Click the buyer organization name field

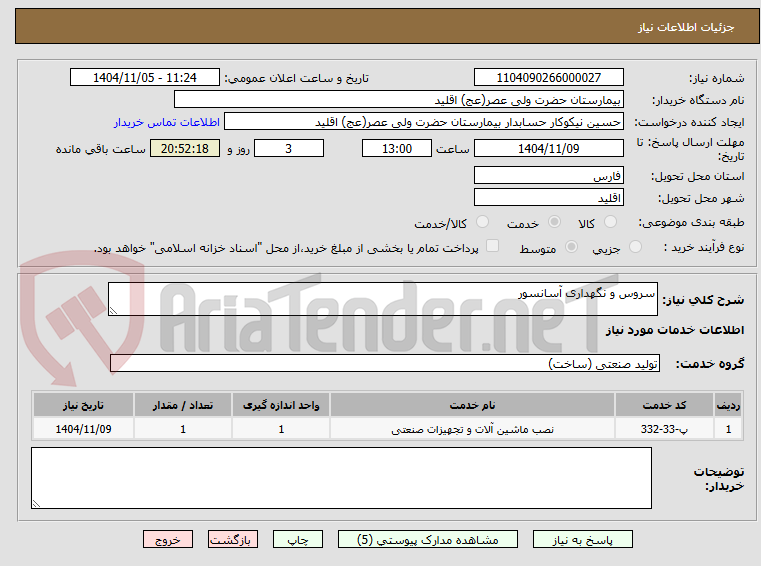click(398, 100)
